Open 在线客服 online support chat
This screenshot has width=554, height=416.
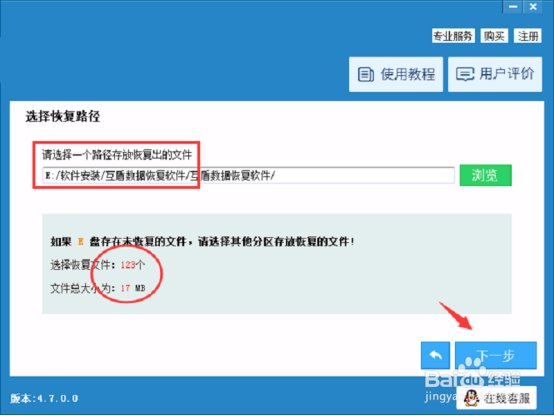point(496,398)
